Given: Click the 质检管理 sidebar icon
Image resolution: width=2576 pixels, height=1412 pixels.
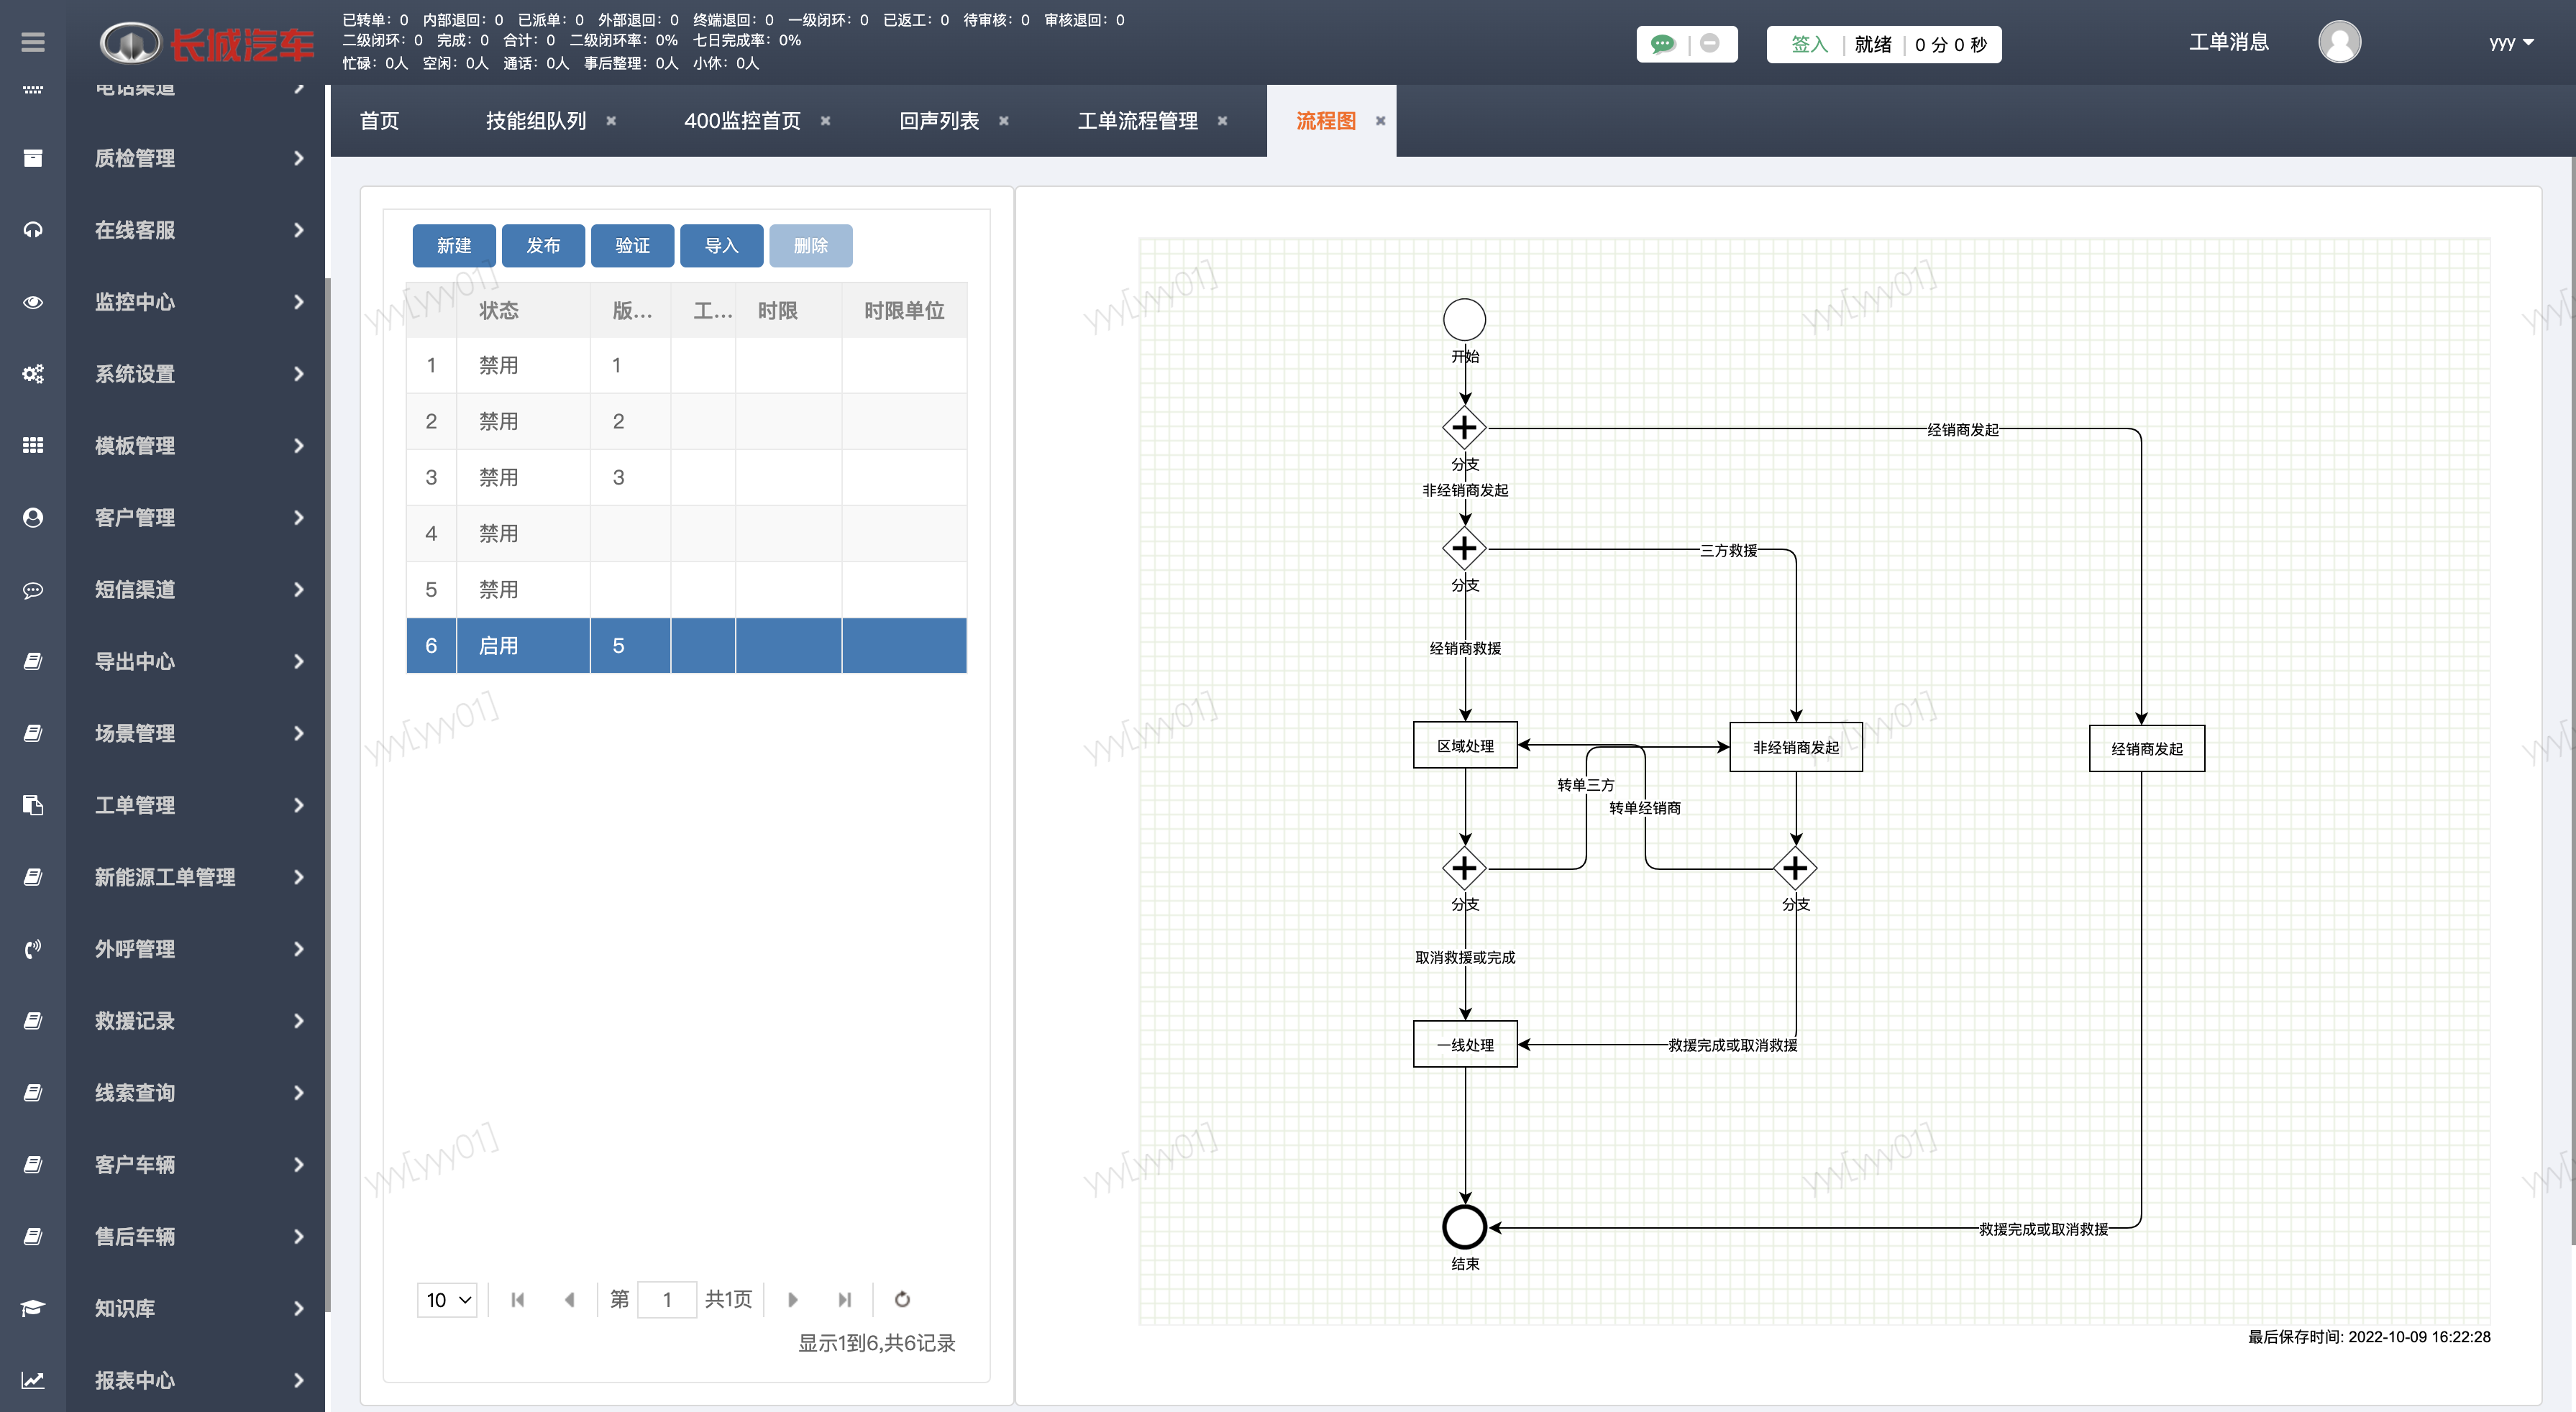Looking at the screenshot, I should pos(33,158).
